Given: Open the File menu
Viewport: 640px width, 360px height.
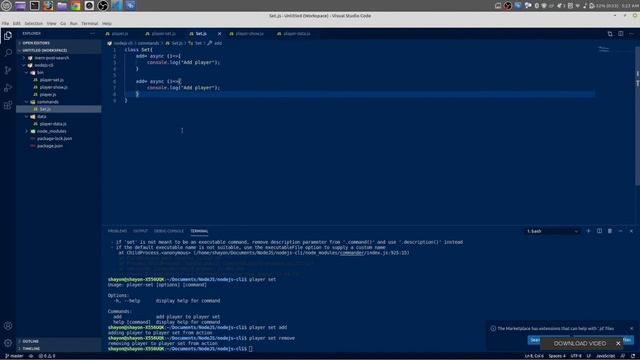Looking at the screenshot, I should point(5,24).
